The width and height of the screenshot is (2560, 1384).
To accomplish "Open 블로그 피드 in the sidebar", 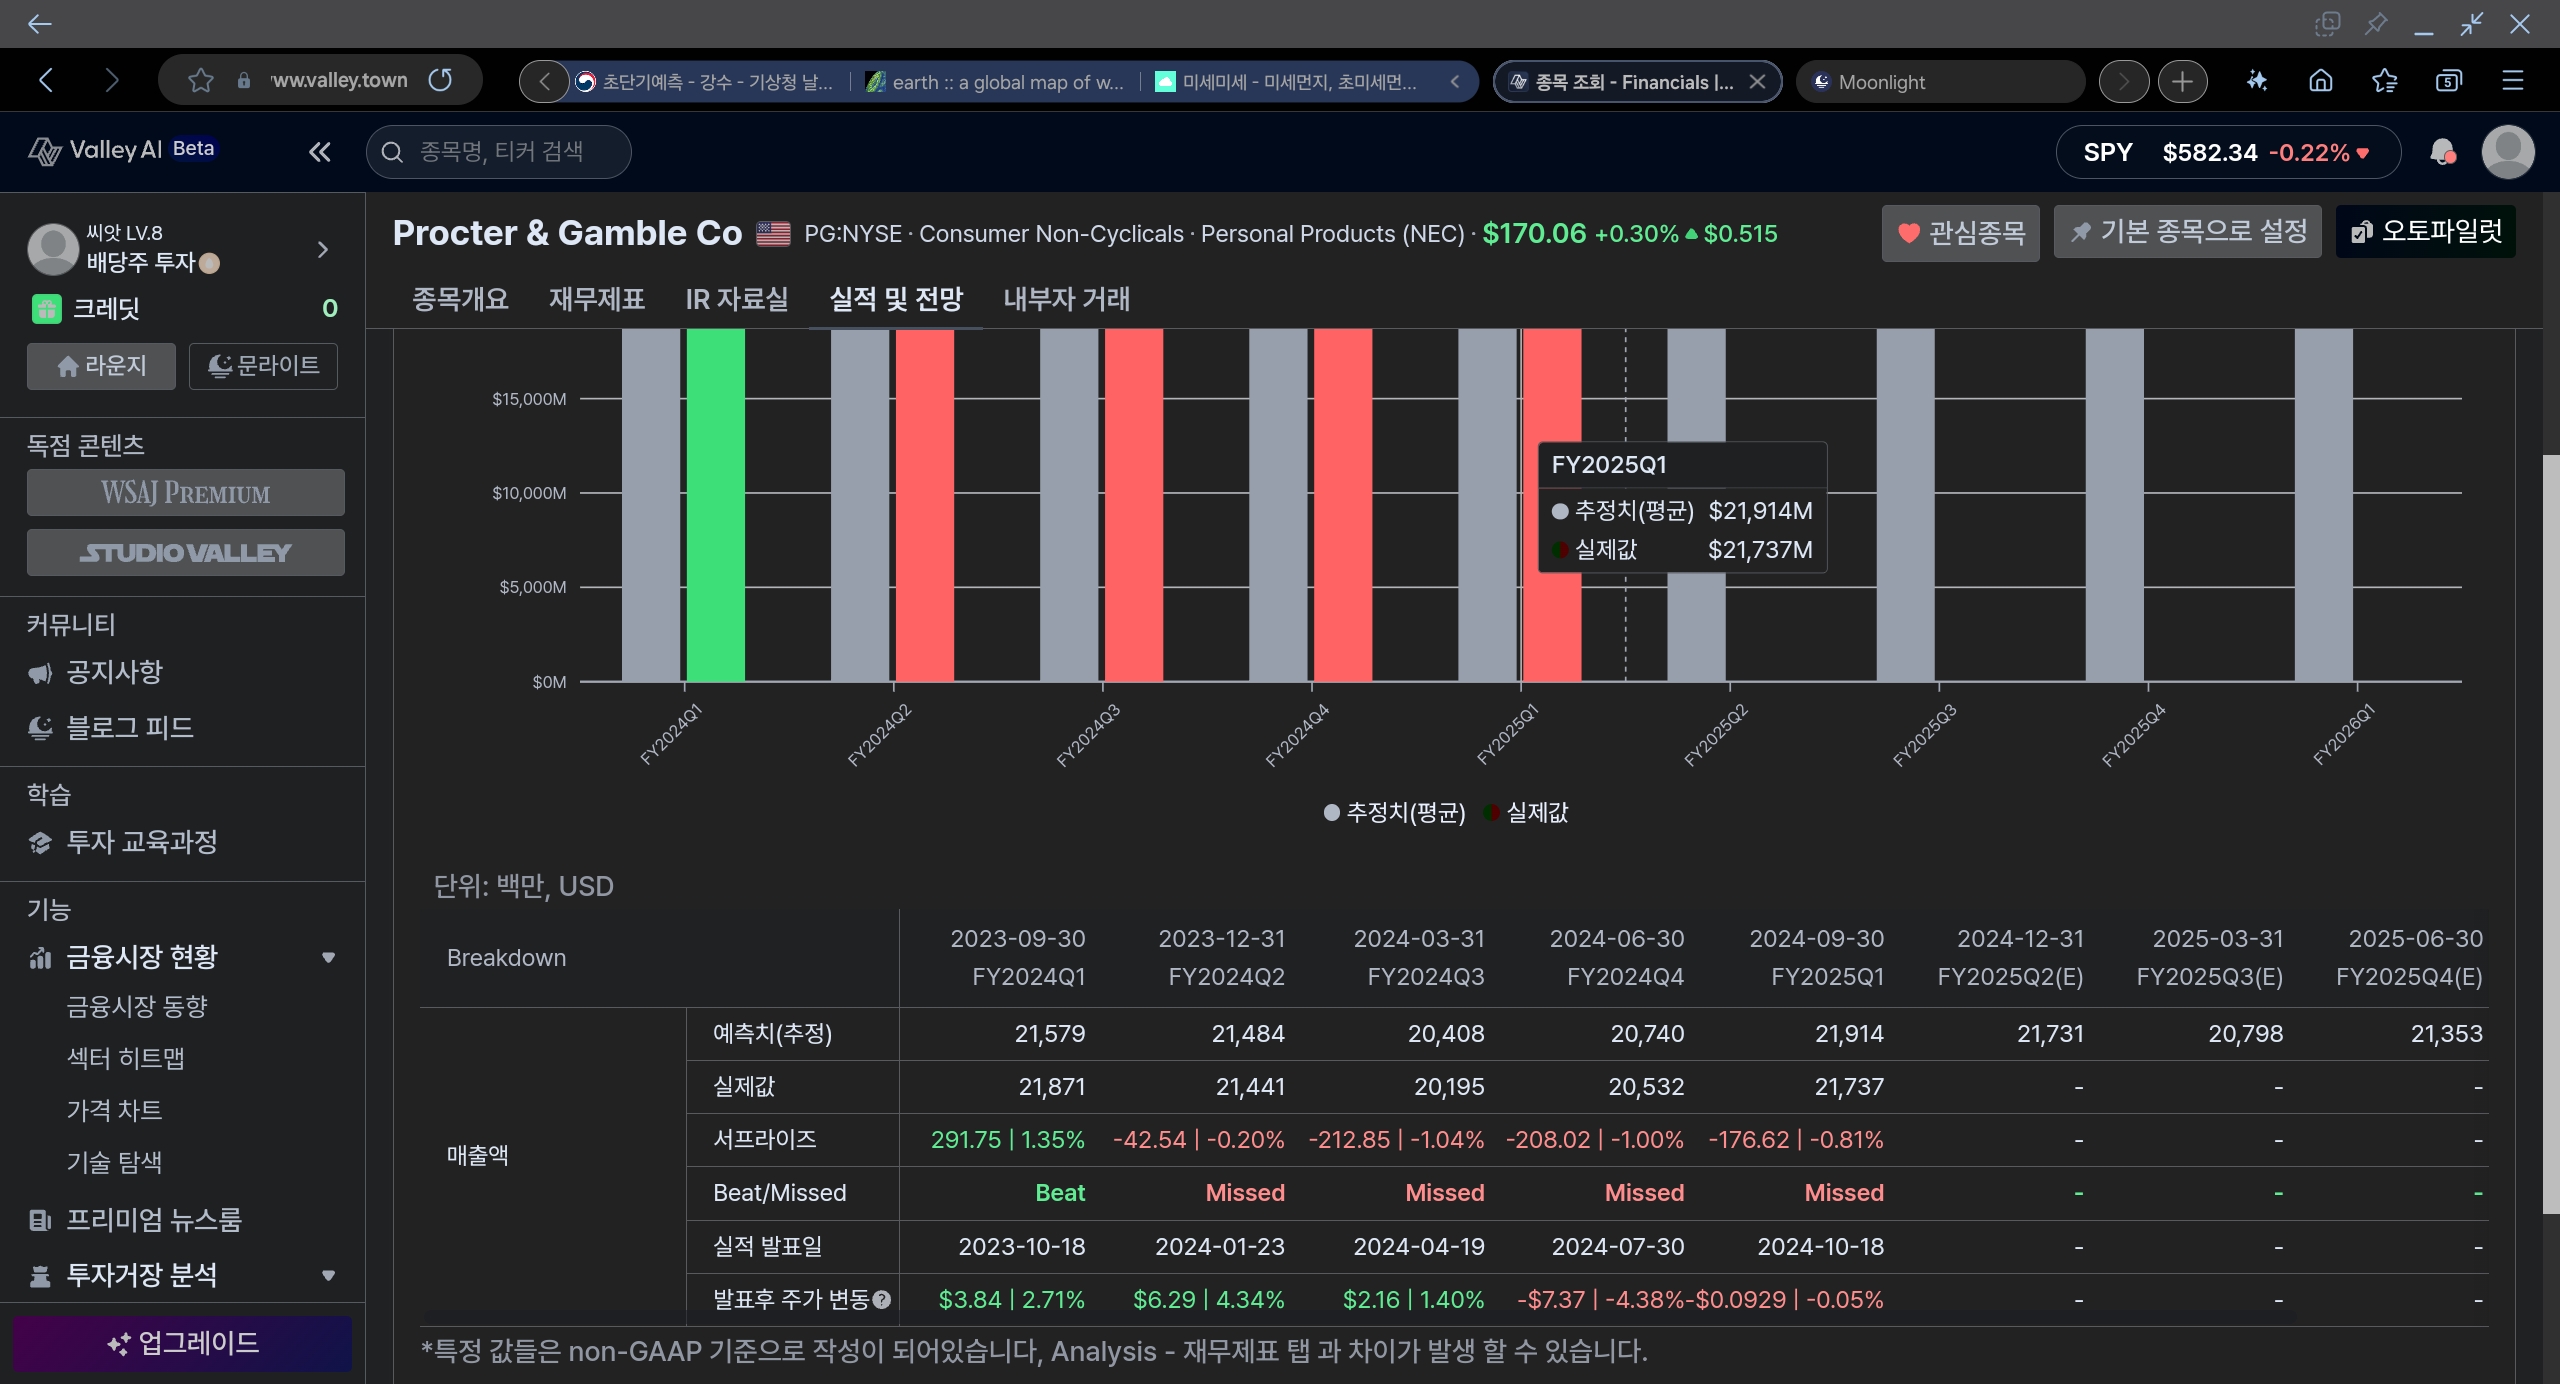I will (129, 728).
